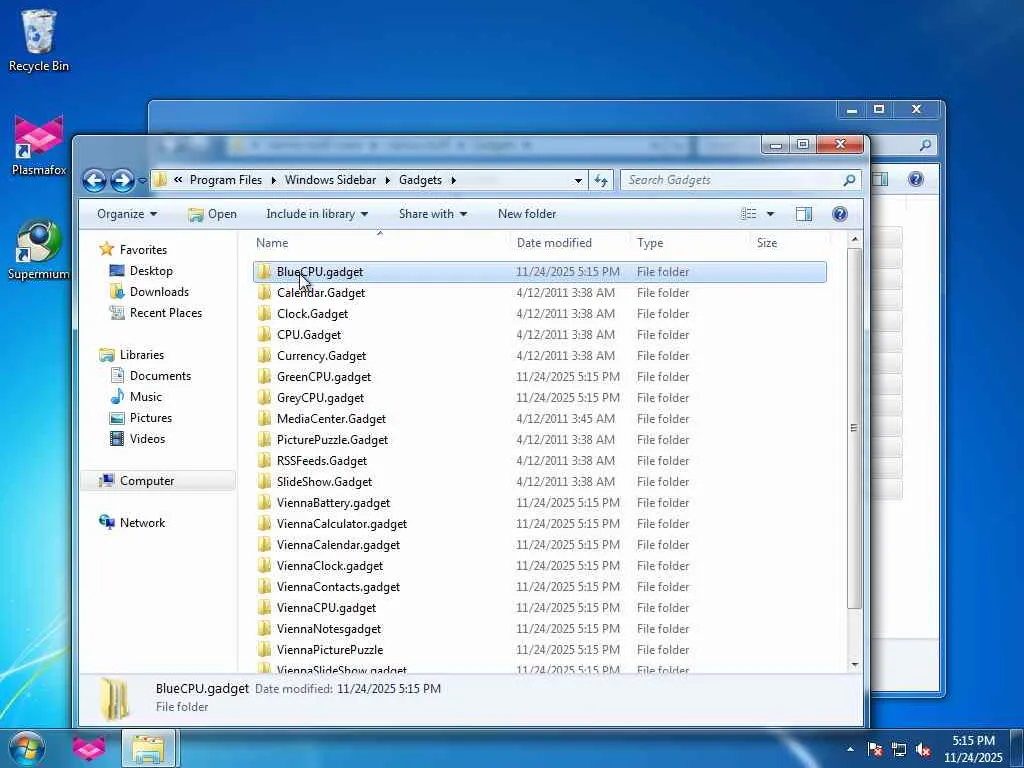Click the Clock.Gadget folder icon
This screenshot has height=768, width=1024.
click(264, 313)
